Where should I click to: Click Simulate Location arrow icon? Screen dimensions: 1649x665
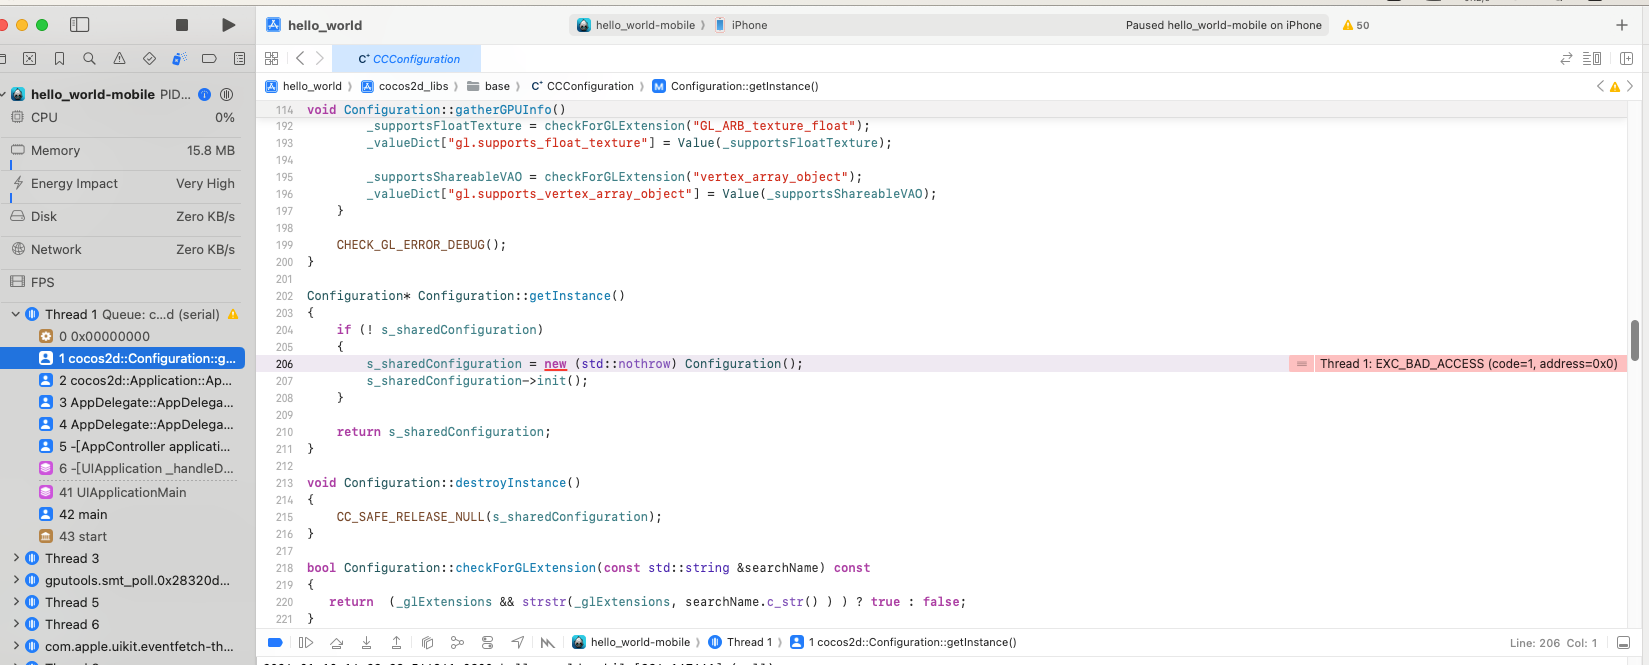(517, 643)
